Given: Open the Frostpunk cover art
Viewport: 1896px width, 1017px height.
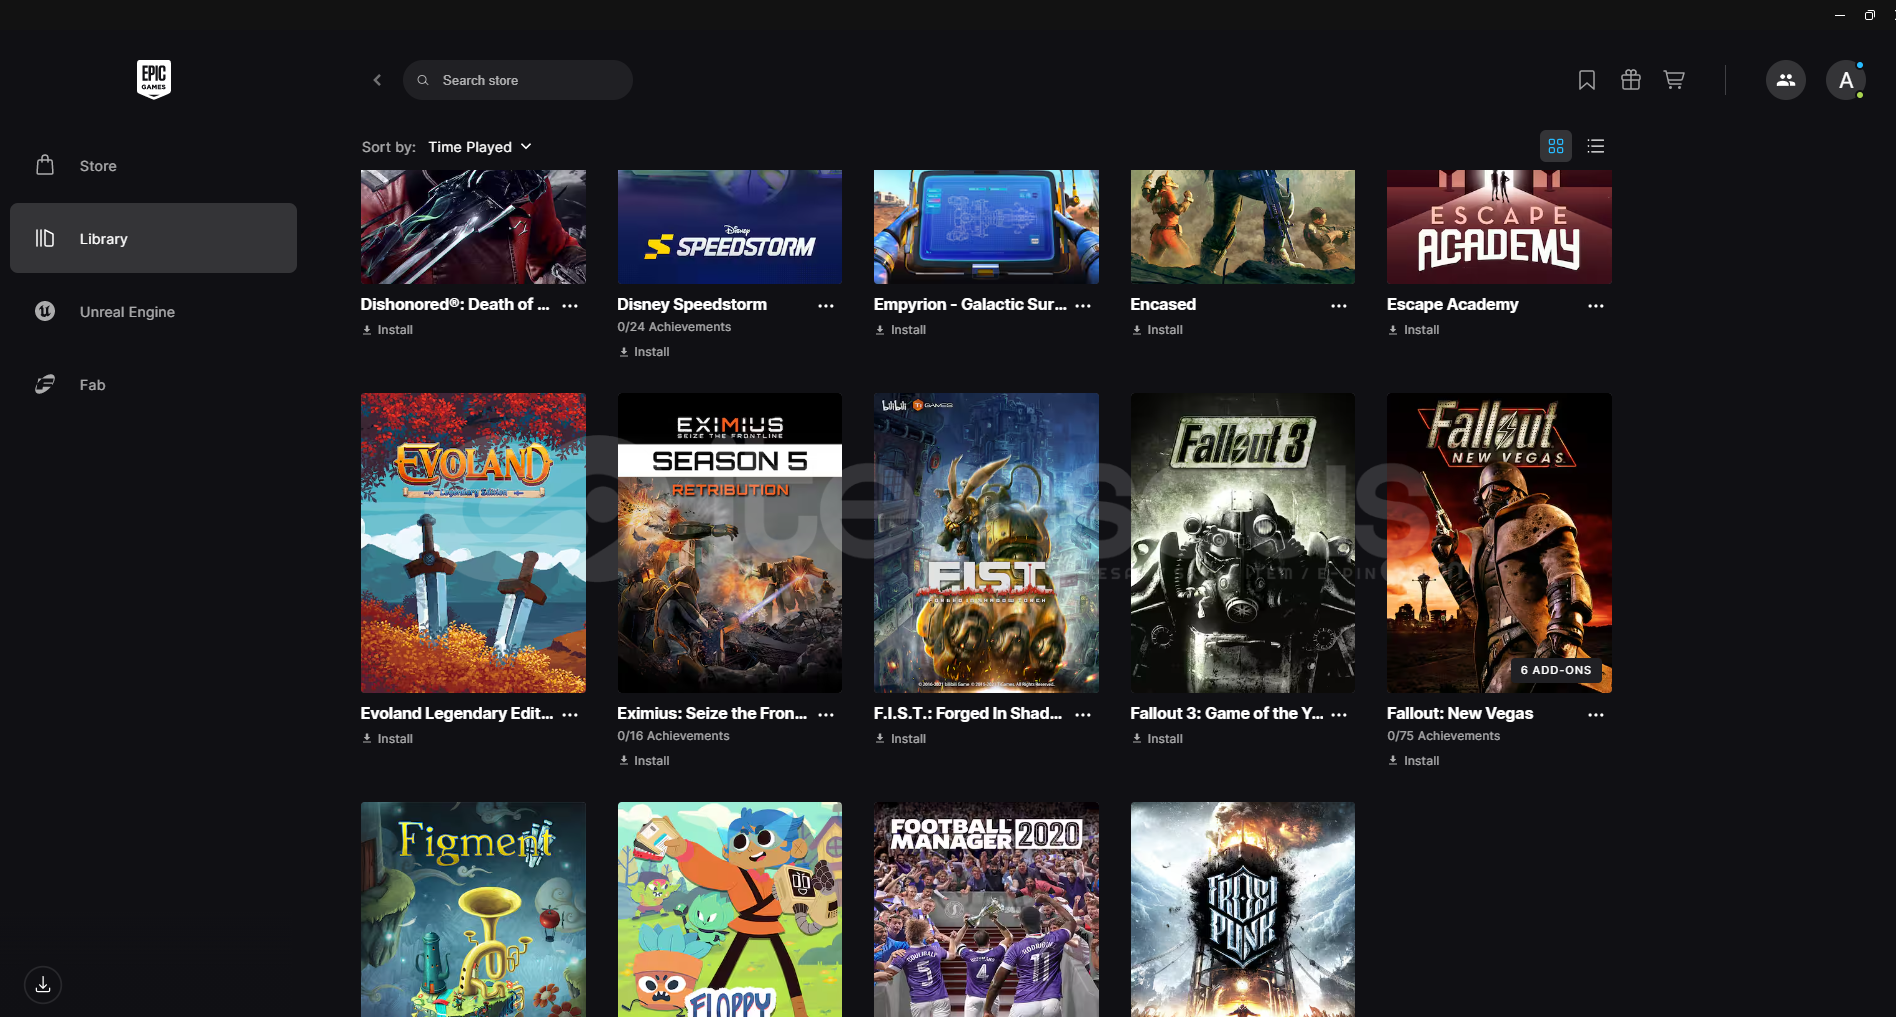Looking at the screenshot, I should point(1243,909).
